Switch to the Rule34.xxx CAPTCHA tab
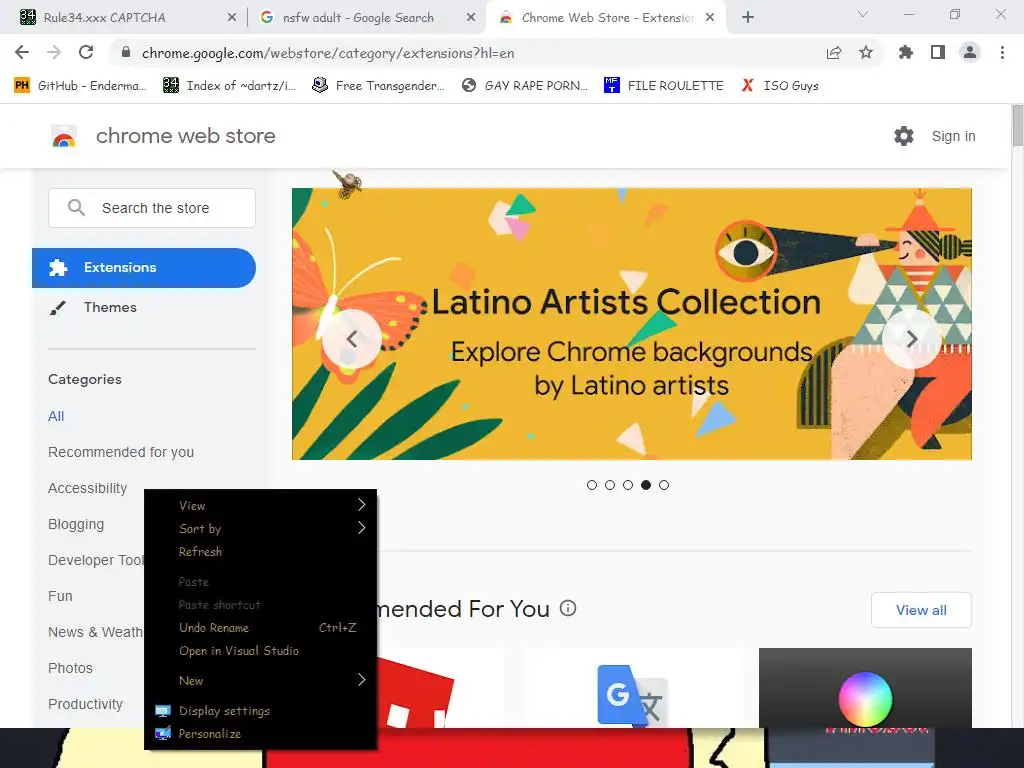This screenshot has width=1024, height=768. 124,18
